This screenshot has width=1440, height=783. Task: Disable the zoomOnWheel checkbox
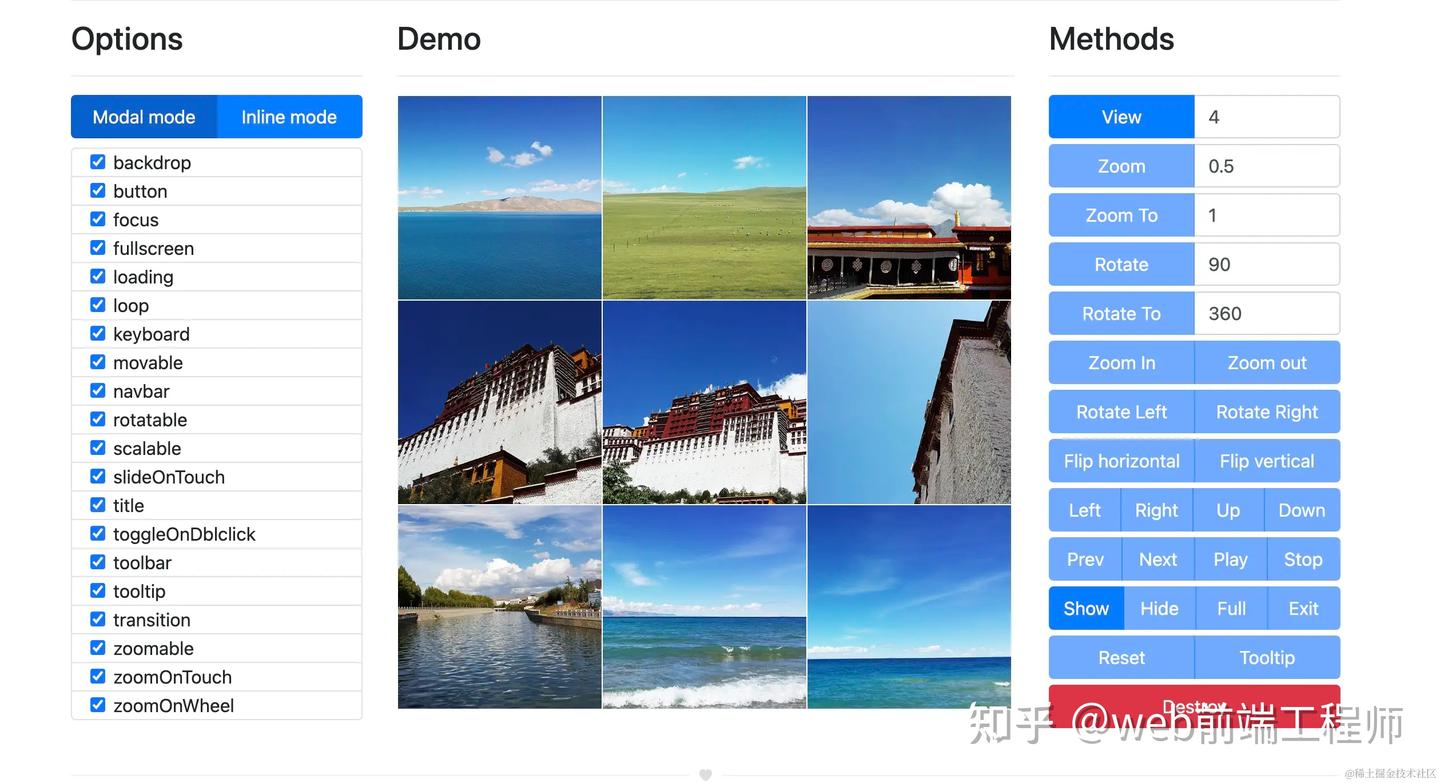[x=98, y=705]
